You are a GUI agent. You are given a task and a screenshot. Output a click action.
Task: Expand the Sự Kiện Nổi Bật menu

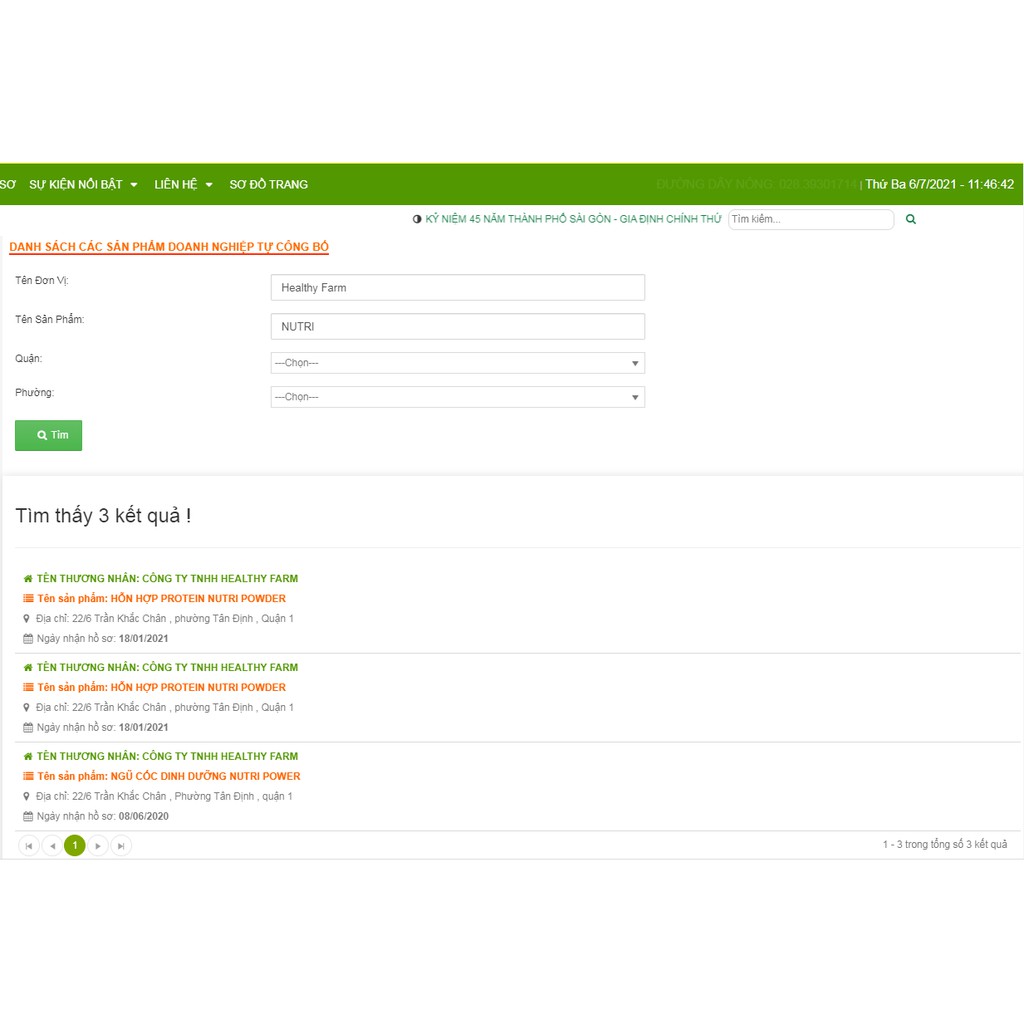(x=83, y=185)
